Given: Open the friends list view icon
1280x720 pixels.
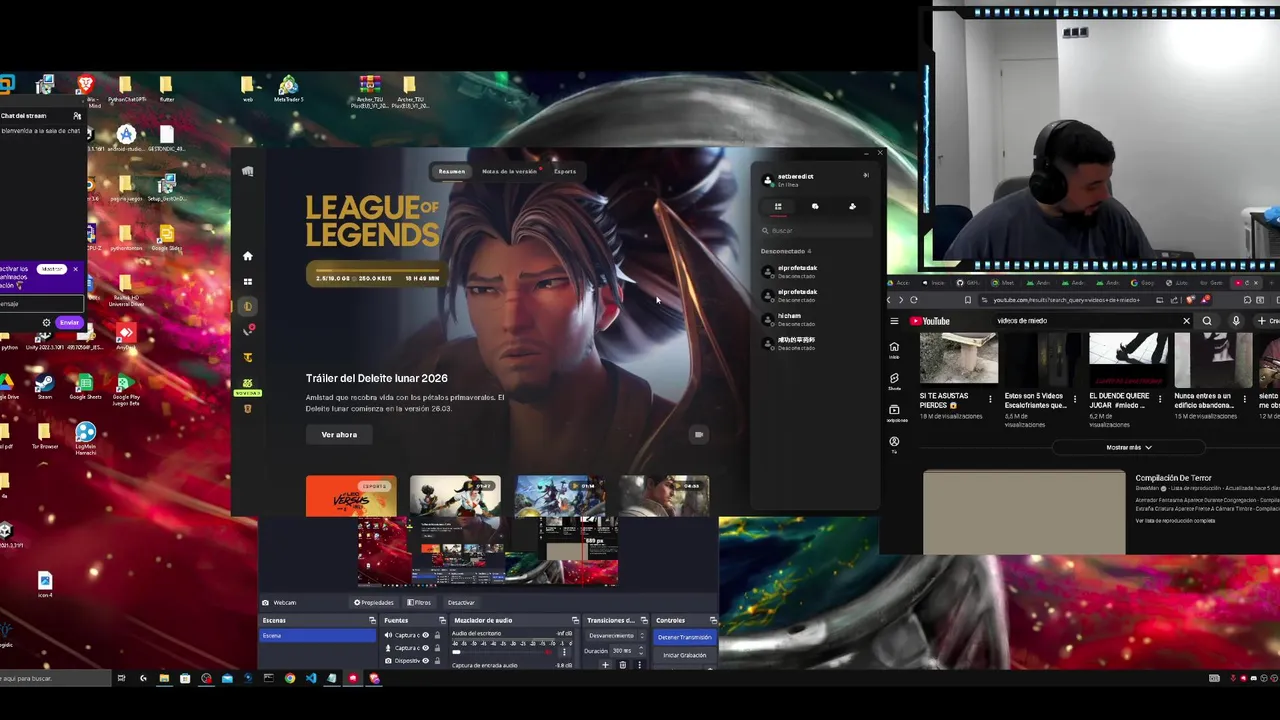Looking at the screenshot, I should point(778,207).
